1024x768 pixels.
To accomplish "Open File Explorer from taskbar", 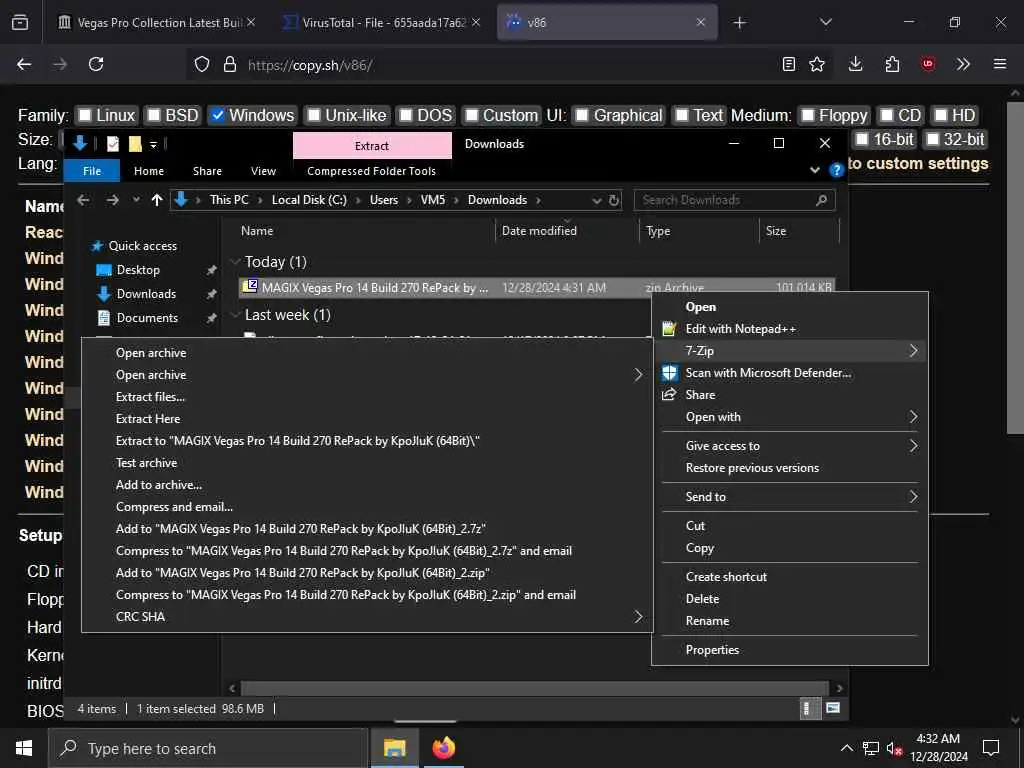I will point(394,748).
